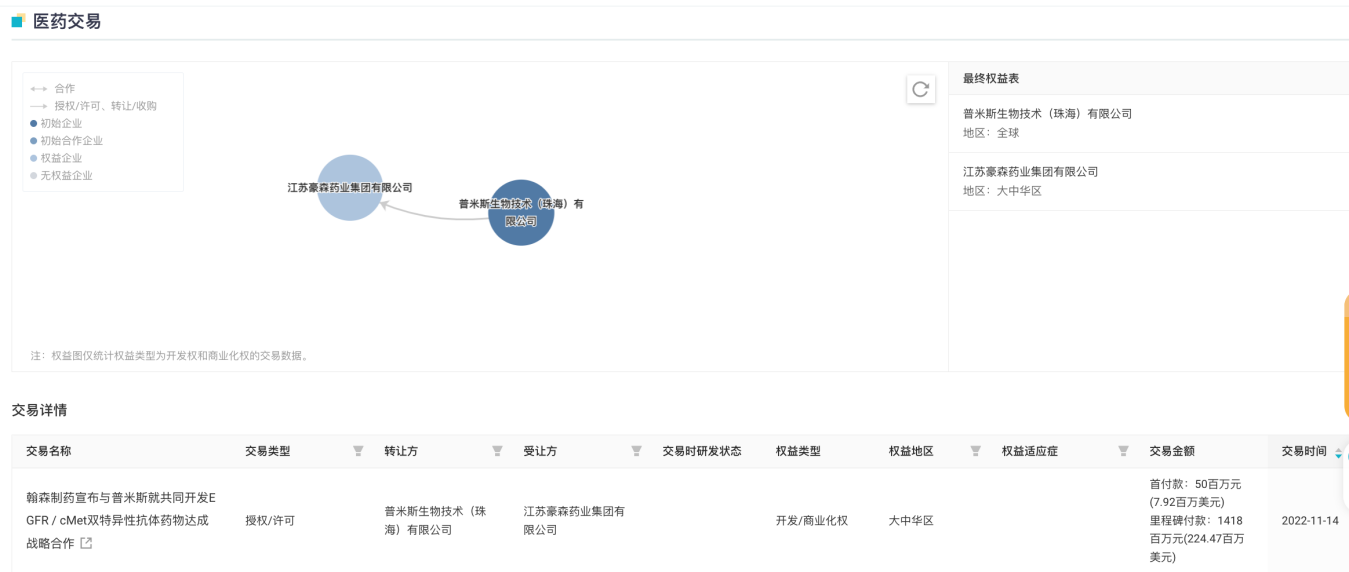1349x572 pixels.
Task: Click the 授权/许可、转让/收购 arrow legend item
Action: (x=97, y=106)
